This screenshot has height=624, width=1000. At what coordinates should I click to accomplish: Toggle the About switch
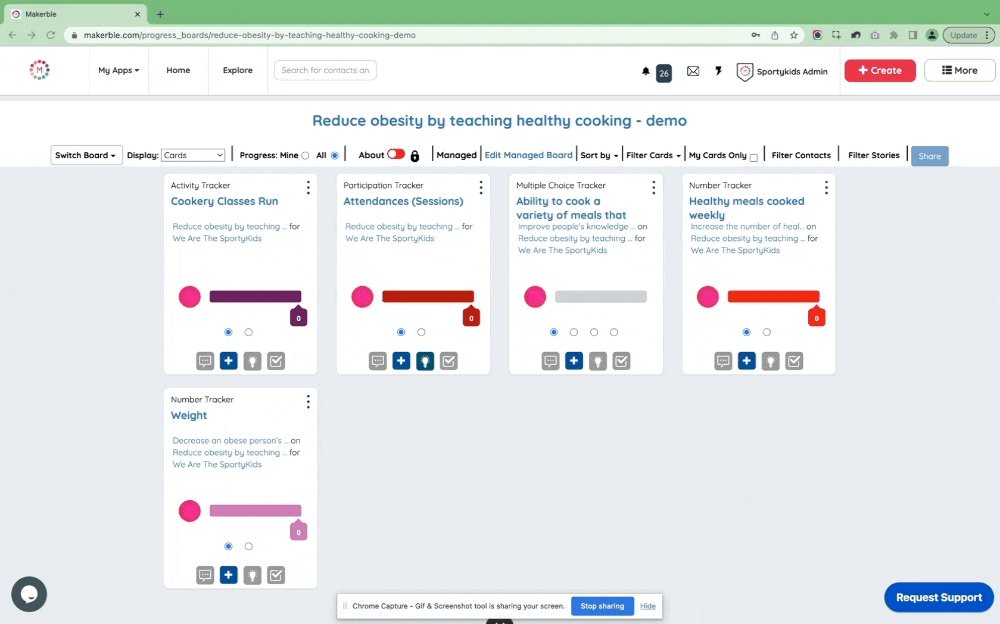tap(396, 154)
